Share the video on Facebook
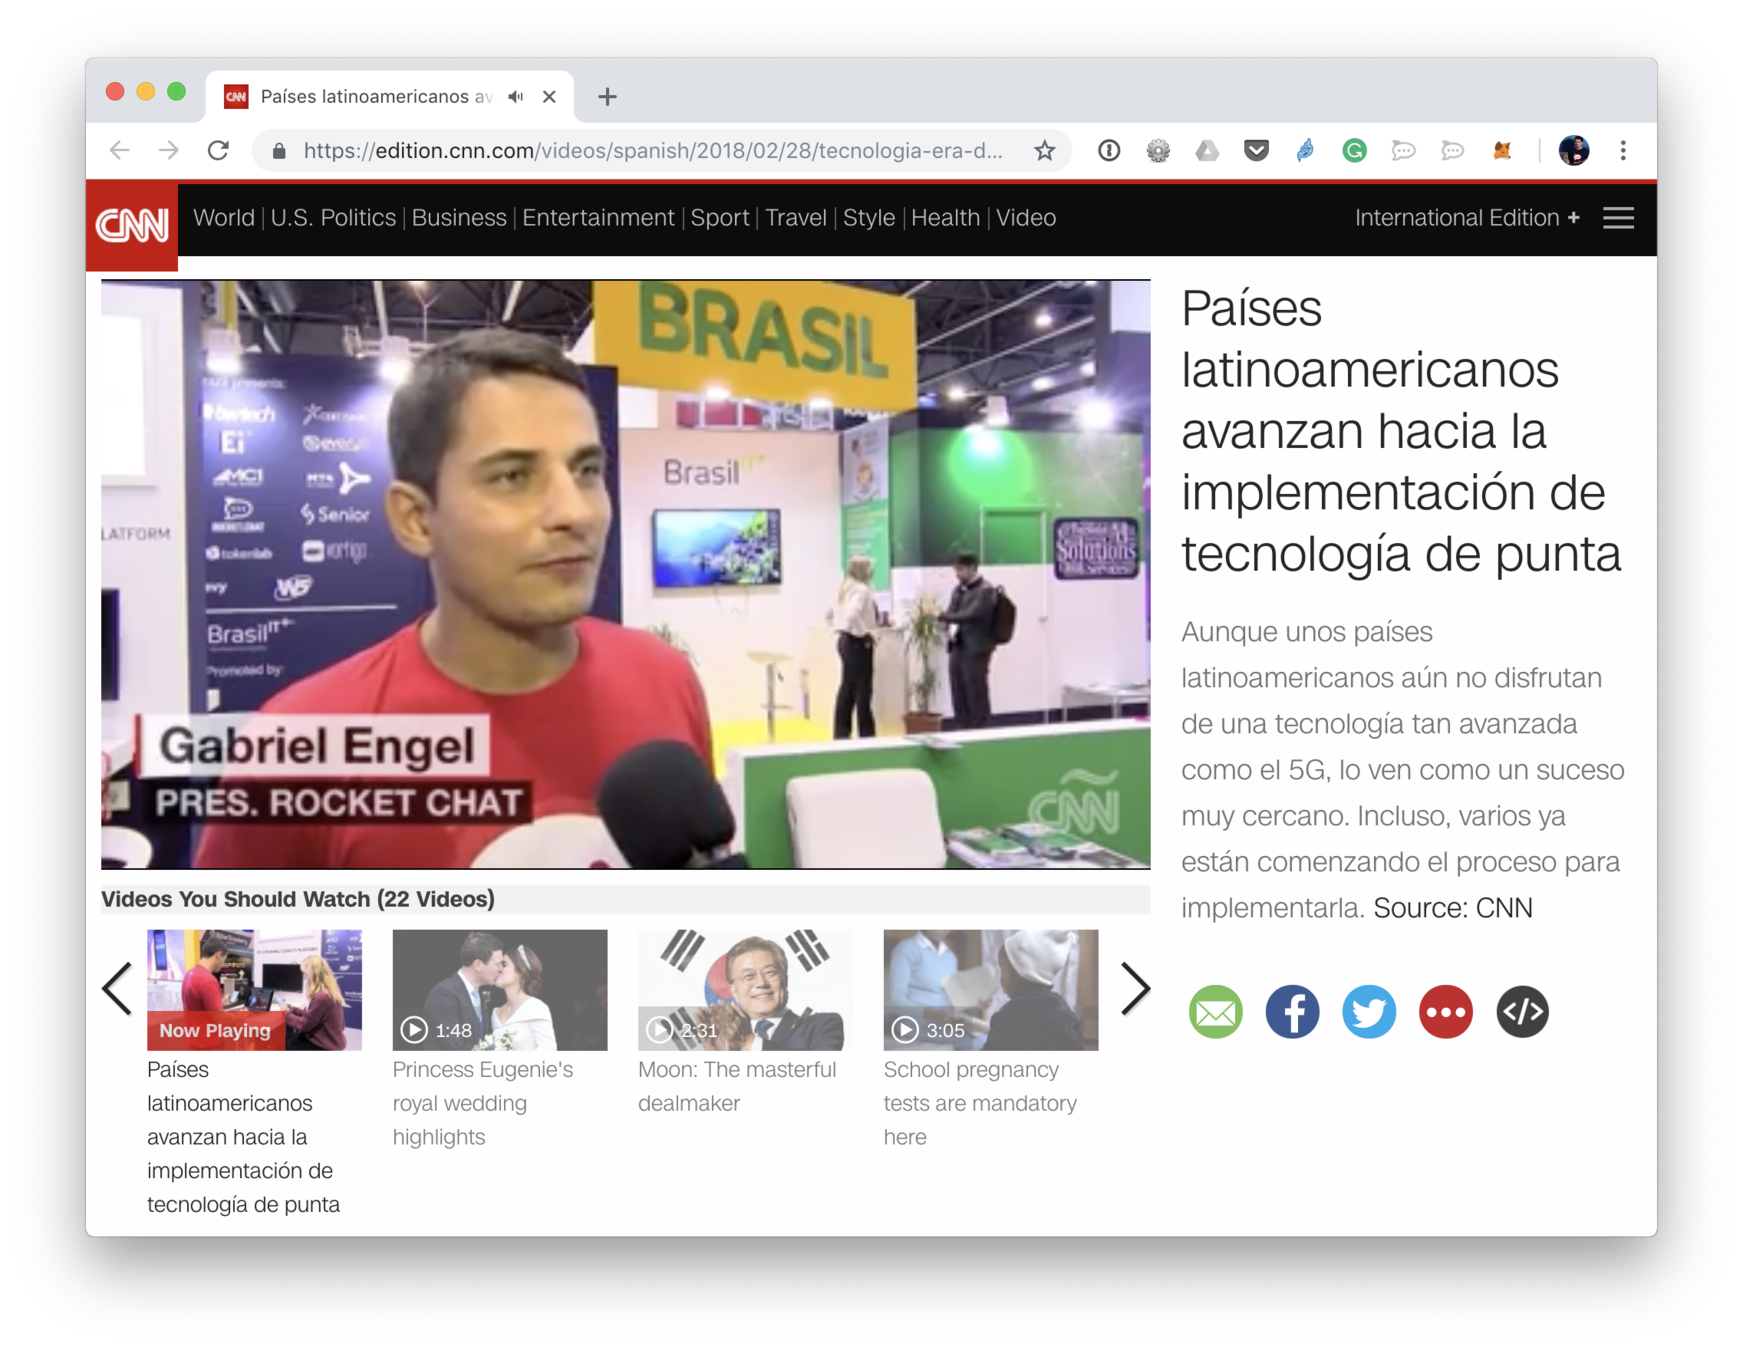This screenshot has width=1743, height=1350. (x=1292, y=1011)
